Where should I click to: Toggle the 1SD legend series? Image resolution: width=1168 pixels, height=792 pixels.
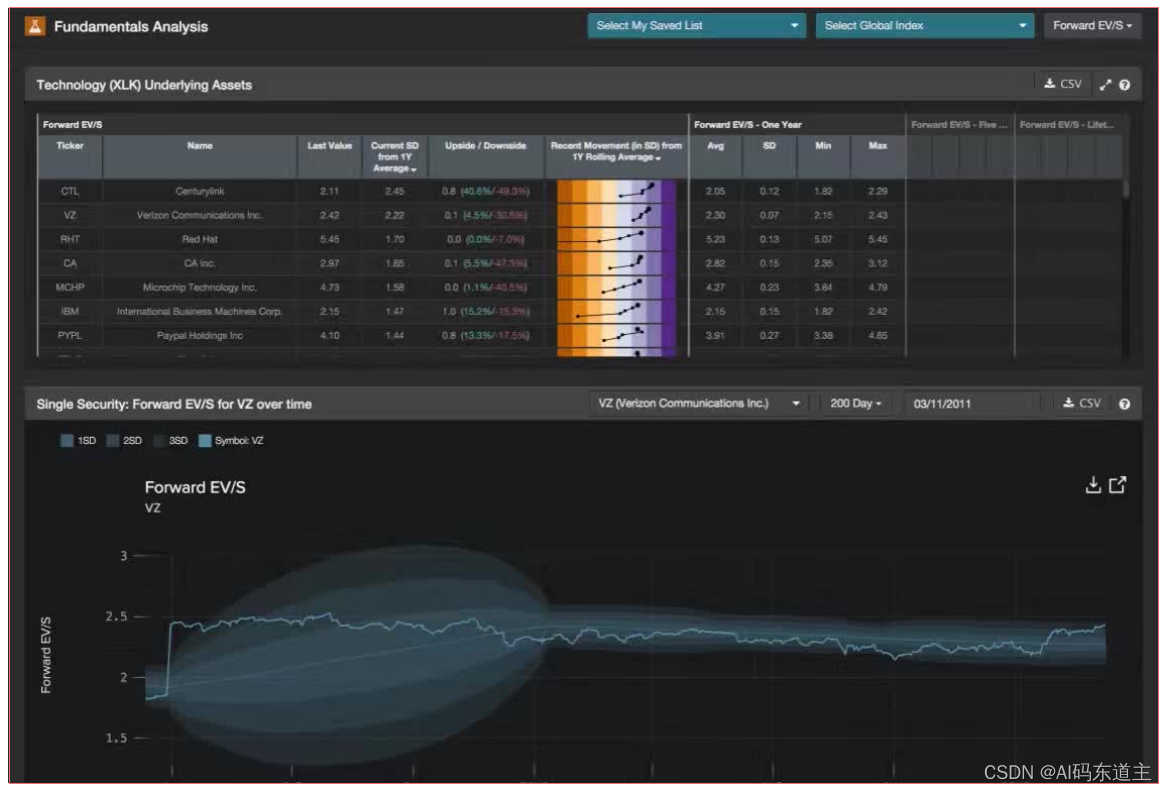click(78, 440)
